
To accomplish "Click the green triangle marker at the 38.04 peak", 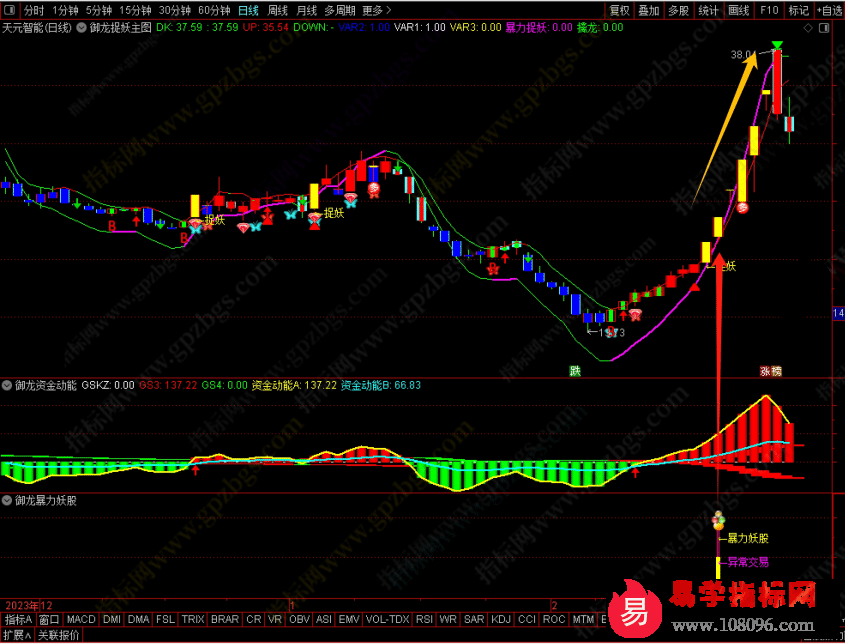I will click(777, 44).
